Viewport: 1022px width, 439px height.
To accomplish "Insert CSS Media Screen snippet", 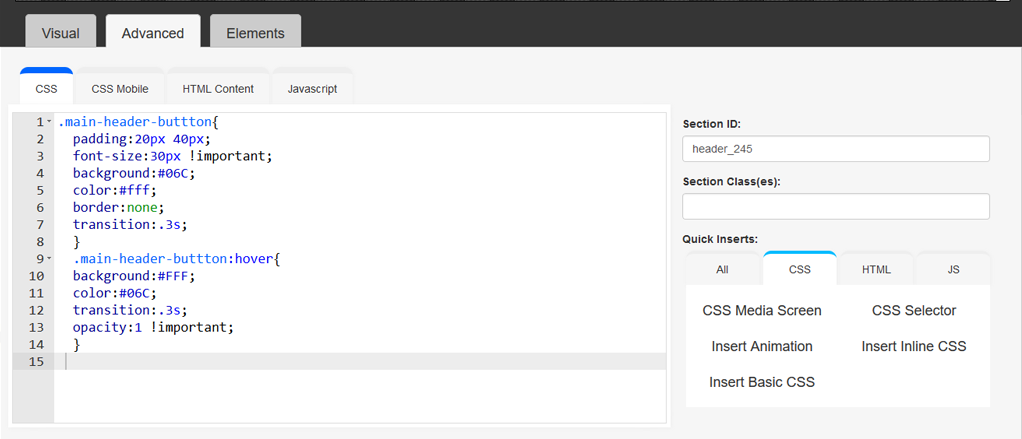I will point(762,311).
